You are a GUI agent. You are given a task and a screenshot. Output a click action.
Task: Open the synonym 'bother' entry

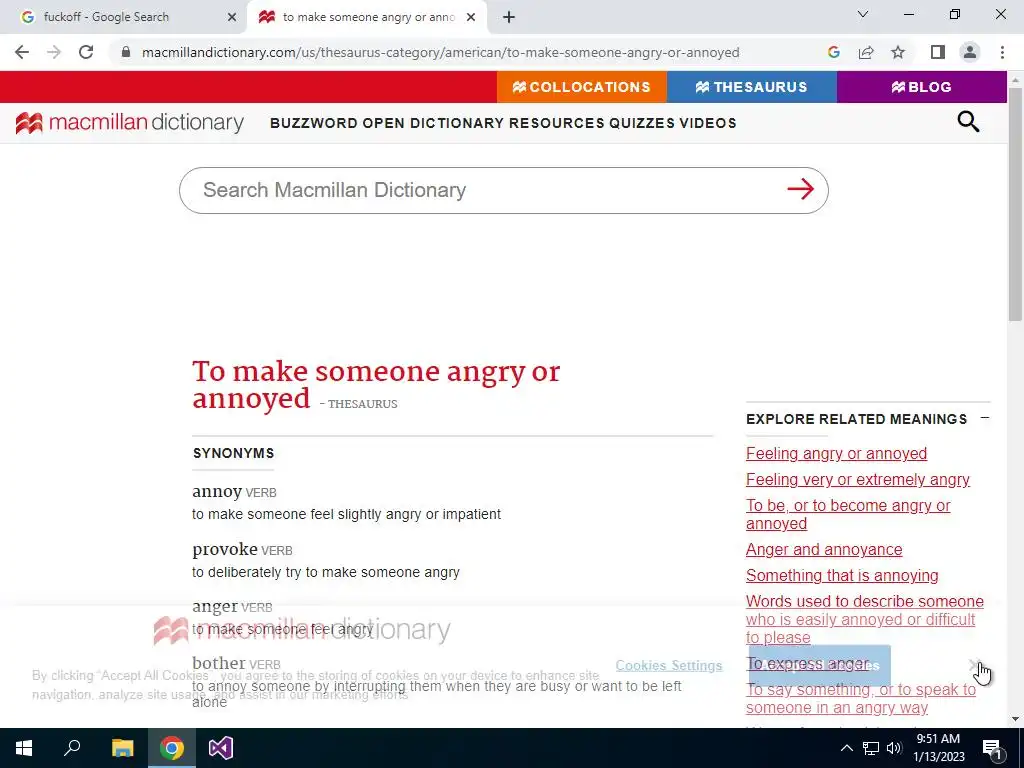coord(219,663)
